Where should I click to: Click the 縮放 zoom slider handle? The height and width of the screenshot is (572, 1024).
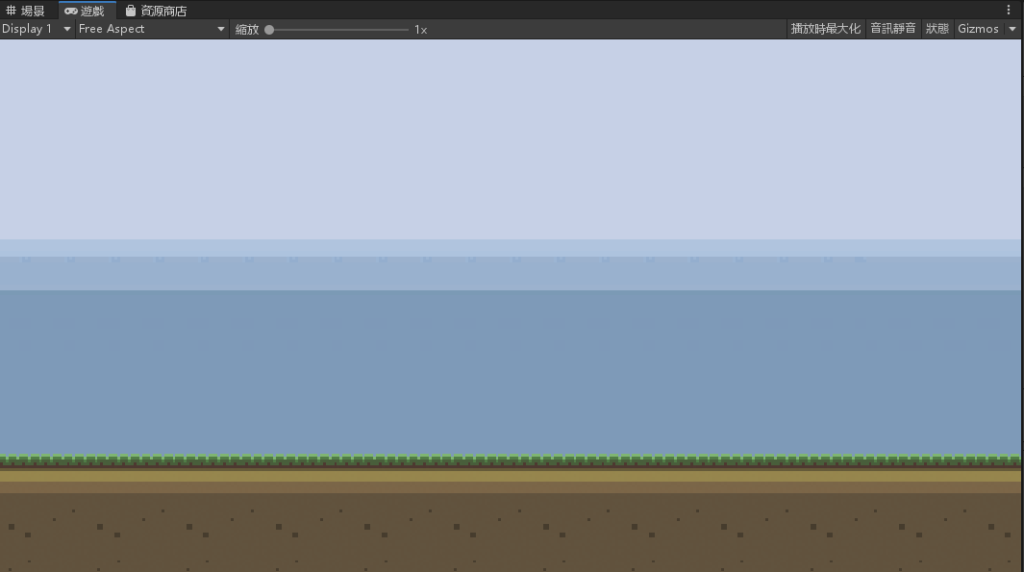pyautogui.click(x=270, y=30)
